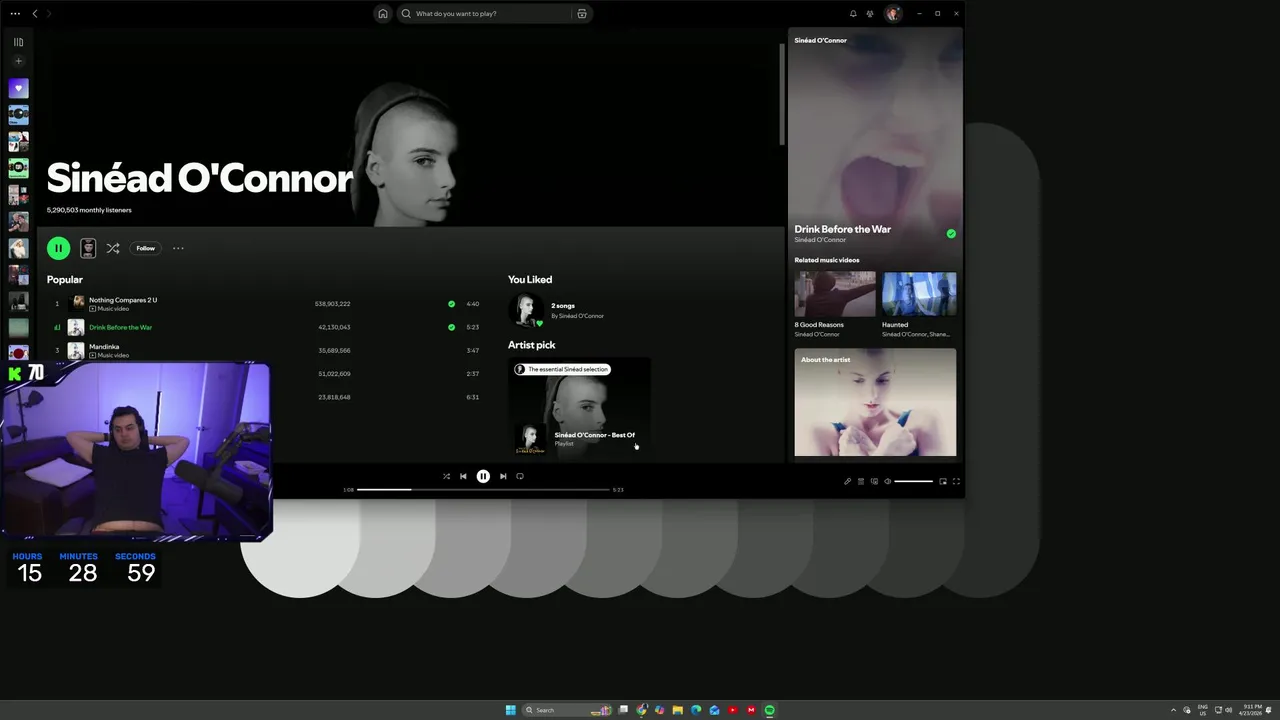Image resolution: width=1280 pixels, height=720 pixels.
Task: Click the plus Create playlist icon
Action: coord(18,61)
